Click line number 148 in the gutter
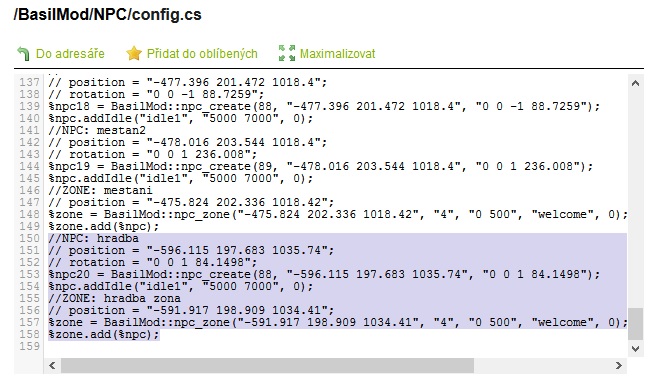 point(30,215)
